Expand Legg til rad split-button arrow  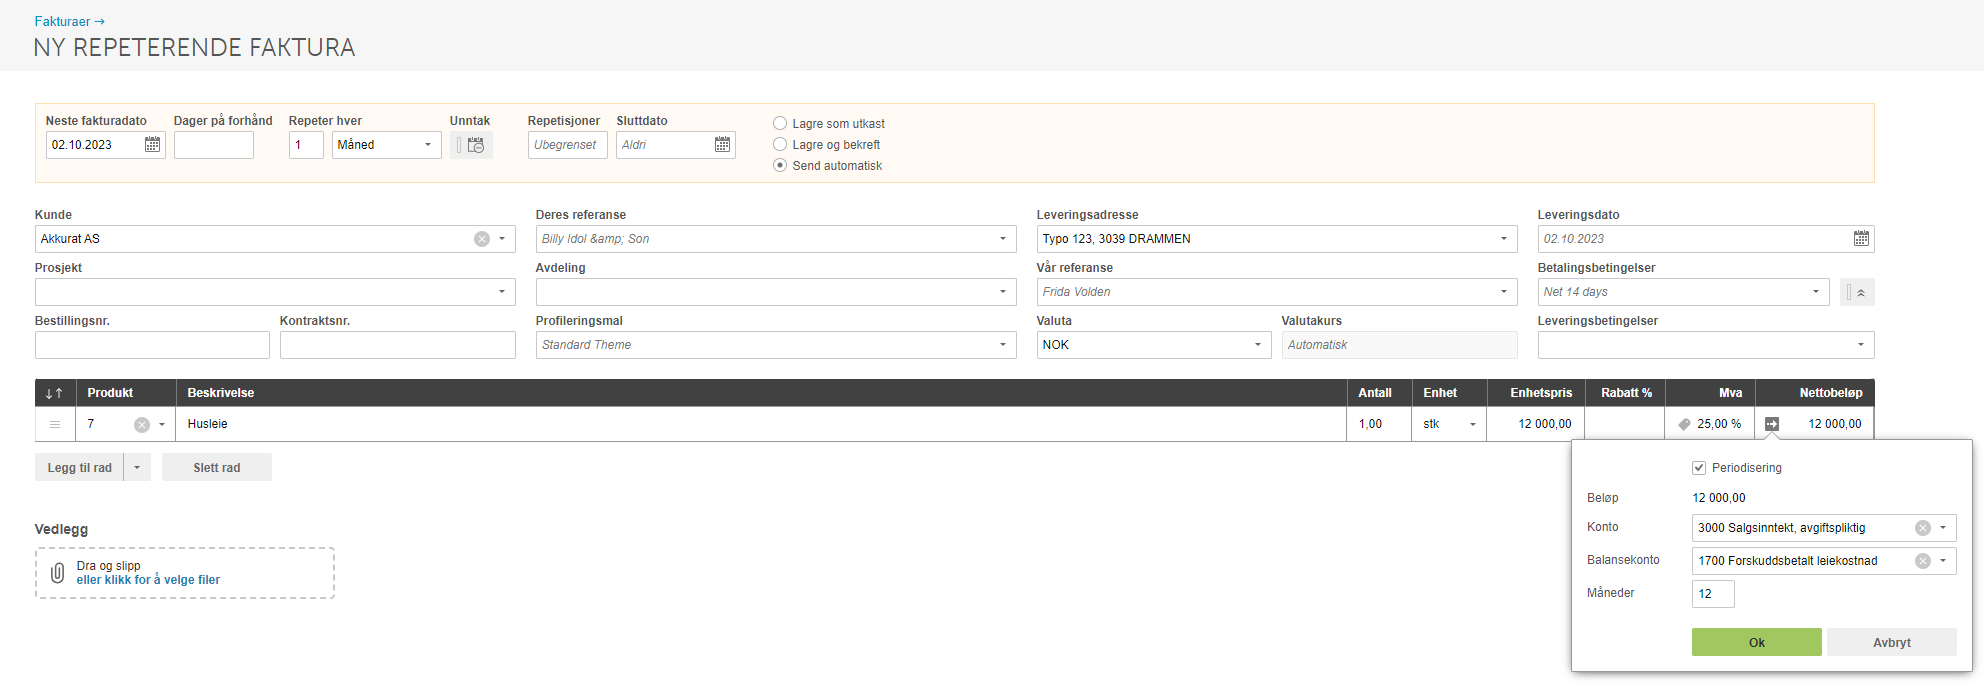pos(137,467)
